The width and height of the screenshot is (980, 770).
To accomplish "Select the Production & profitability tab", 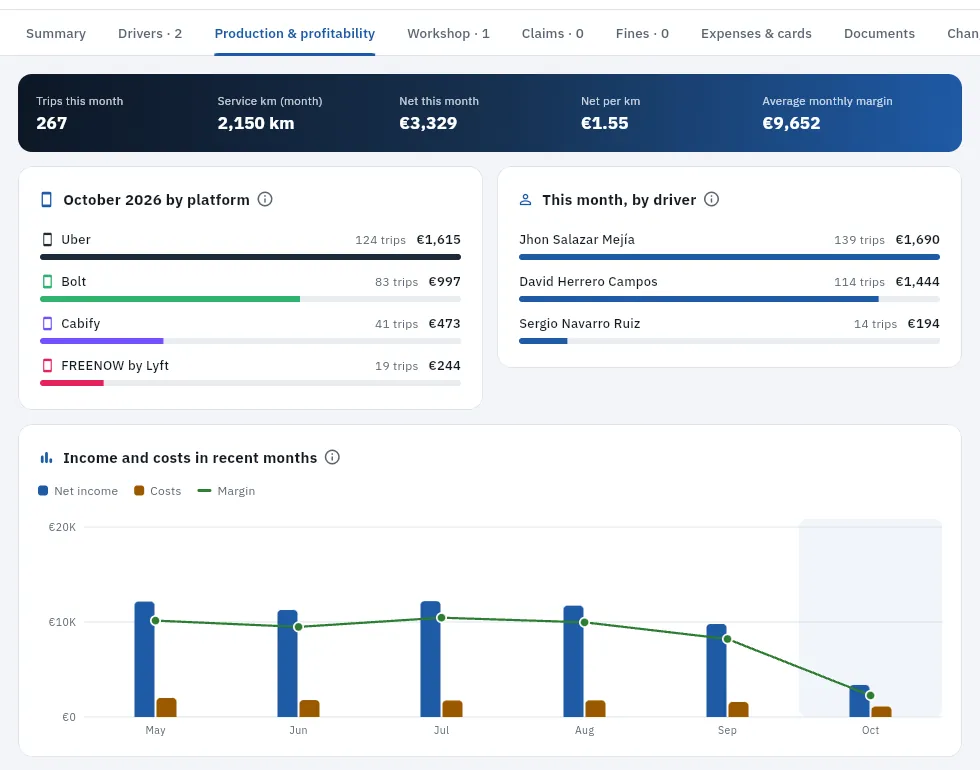I will point(294,33).
